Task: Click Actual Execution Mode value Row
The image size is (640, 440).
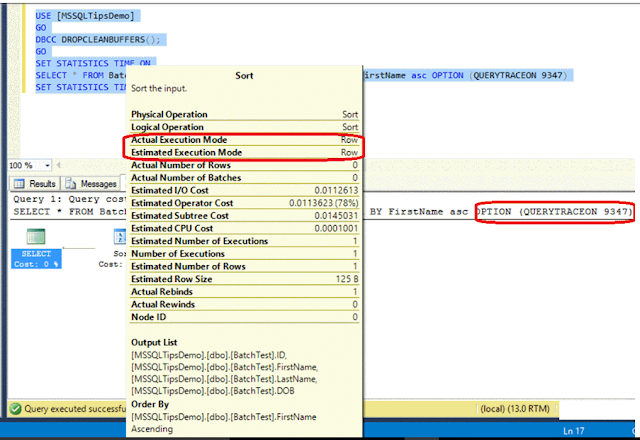Action: point(349,140)
